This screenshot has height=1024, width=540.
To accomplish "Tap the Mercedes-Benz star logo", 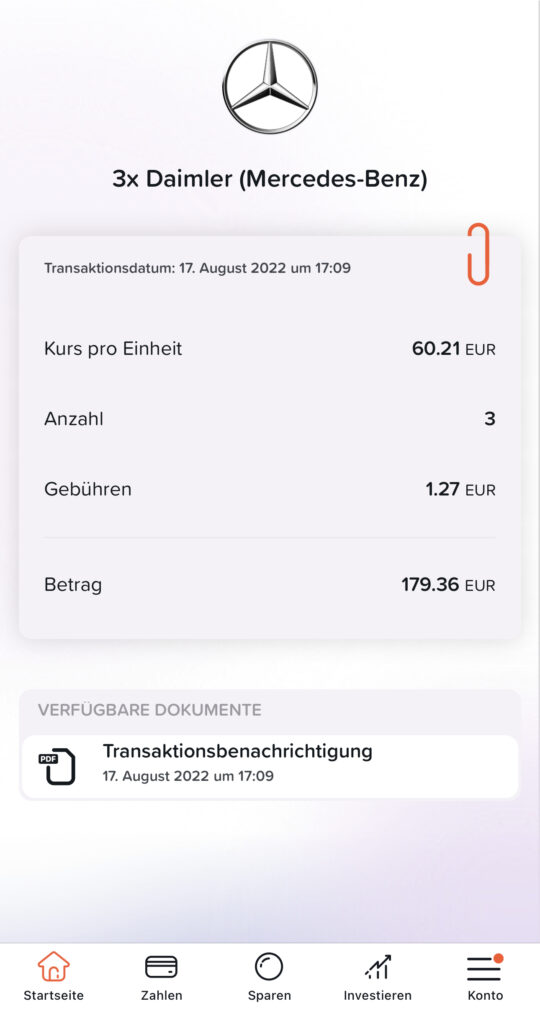I will (x=270, y=86).
